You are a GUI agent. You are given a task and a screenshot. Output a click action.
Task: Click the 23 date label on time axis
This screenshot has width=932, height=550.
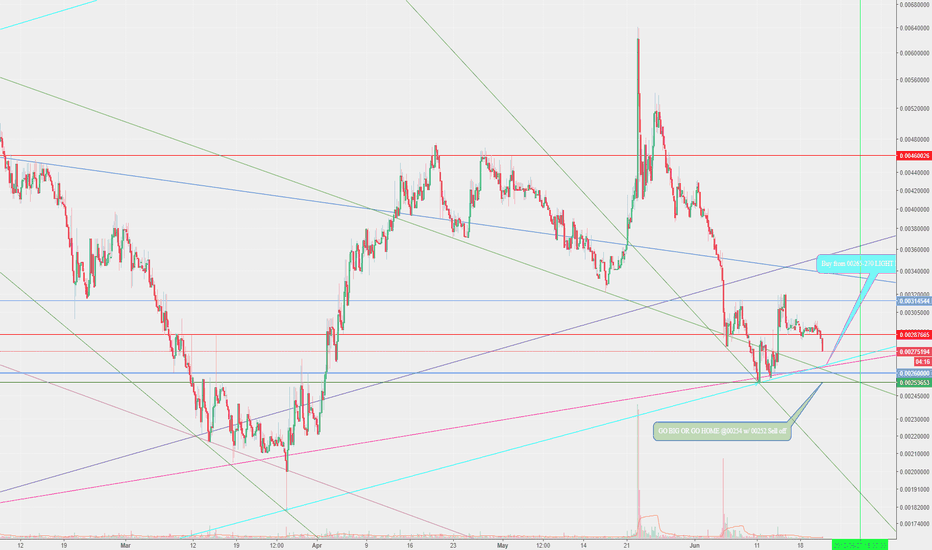pos(453,545)
